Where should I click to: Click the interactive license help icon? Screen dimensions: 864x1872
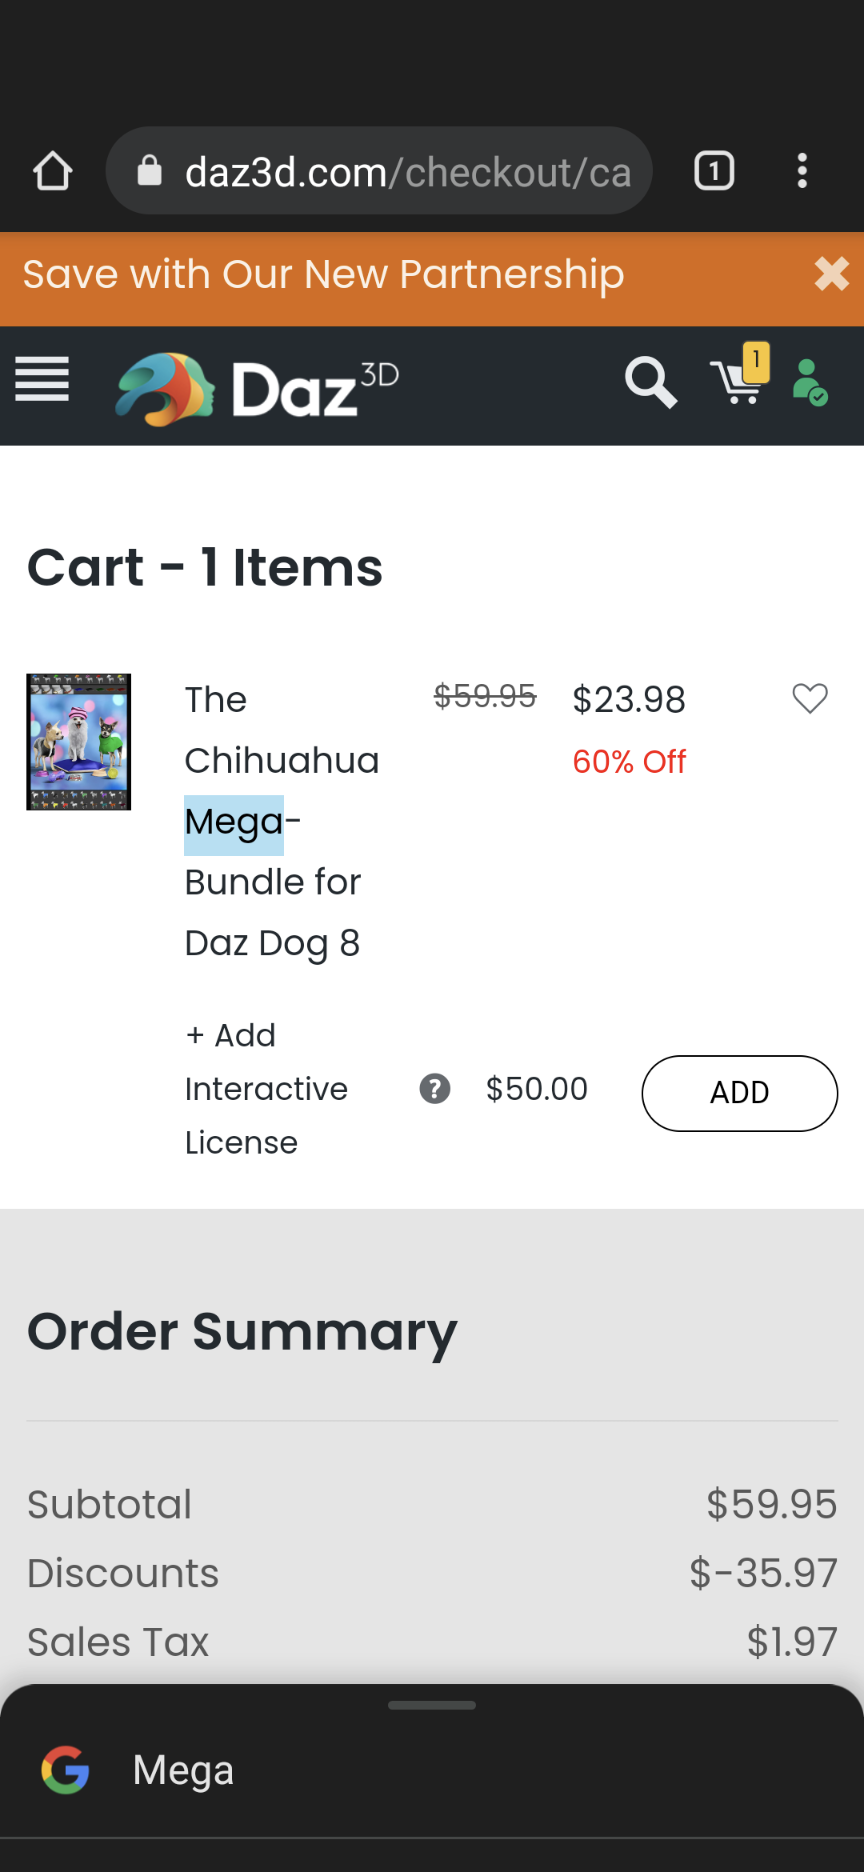pyautogui.click(x=434, y=1089)
